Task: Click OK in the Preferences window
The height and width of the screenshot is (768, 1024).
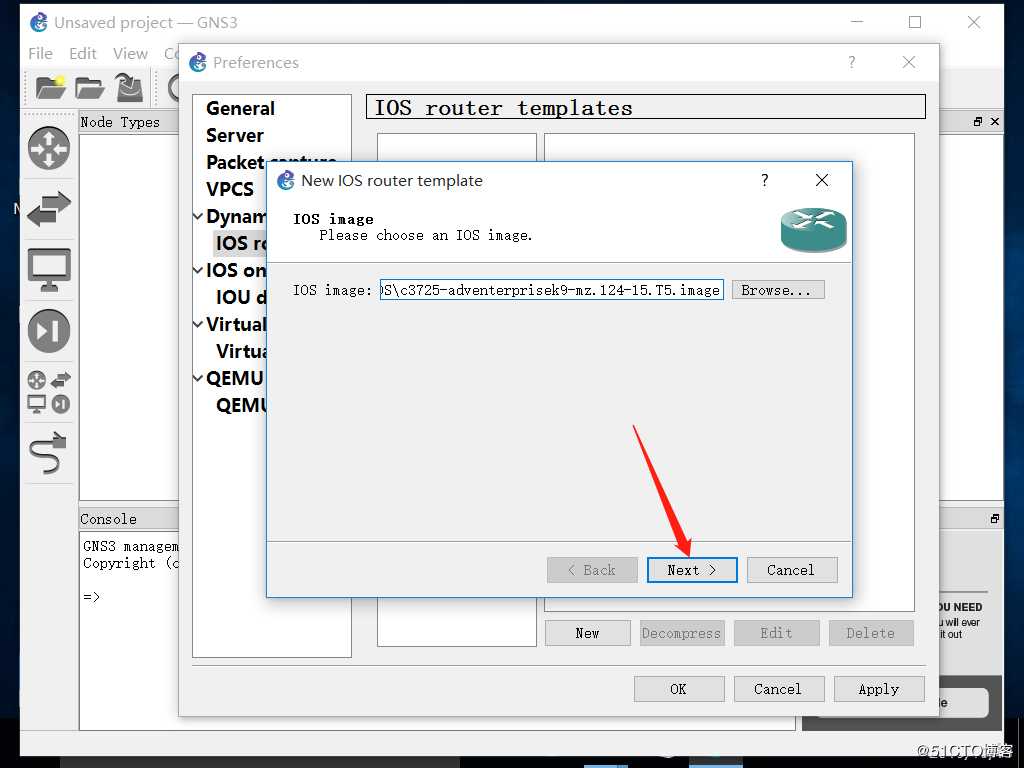Action: click(679, 689)
